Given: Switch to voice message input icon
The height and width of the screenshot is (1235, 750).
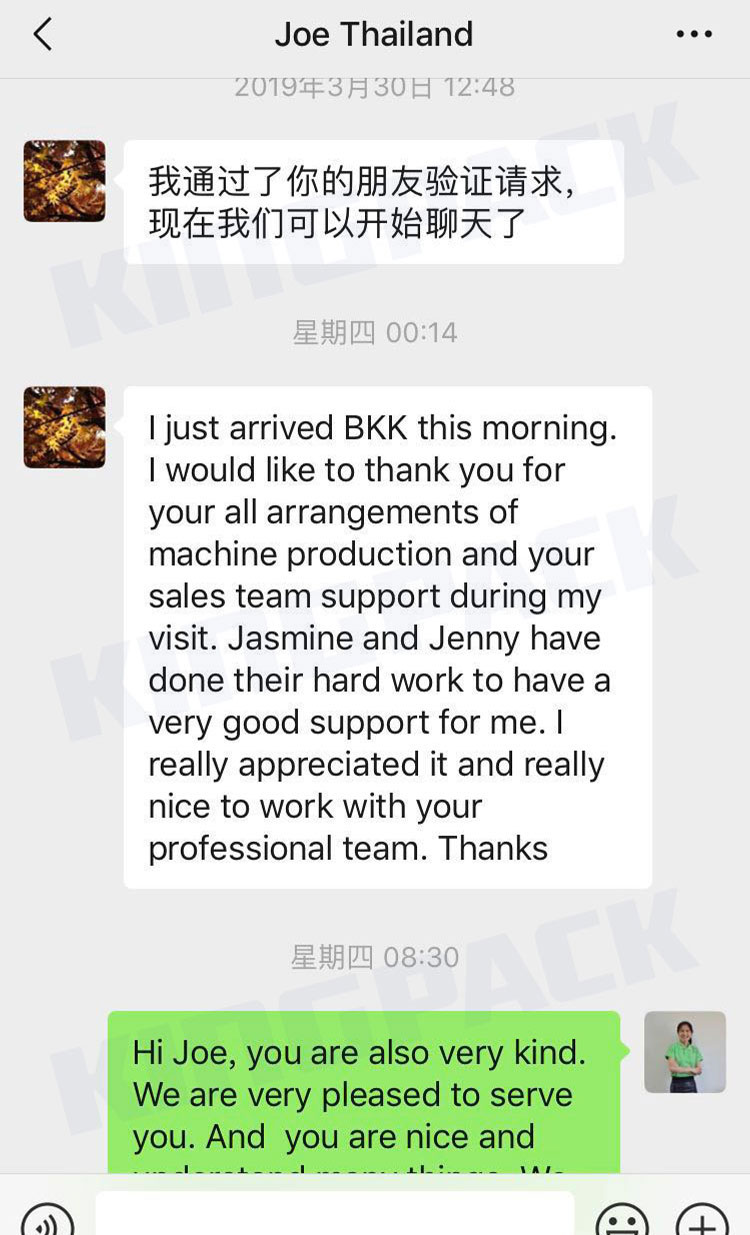Looking at the screenshot, I should (x=47, y=1220).
